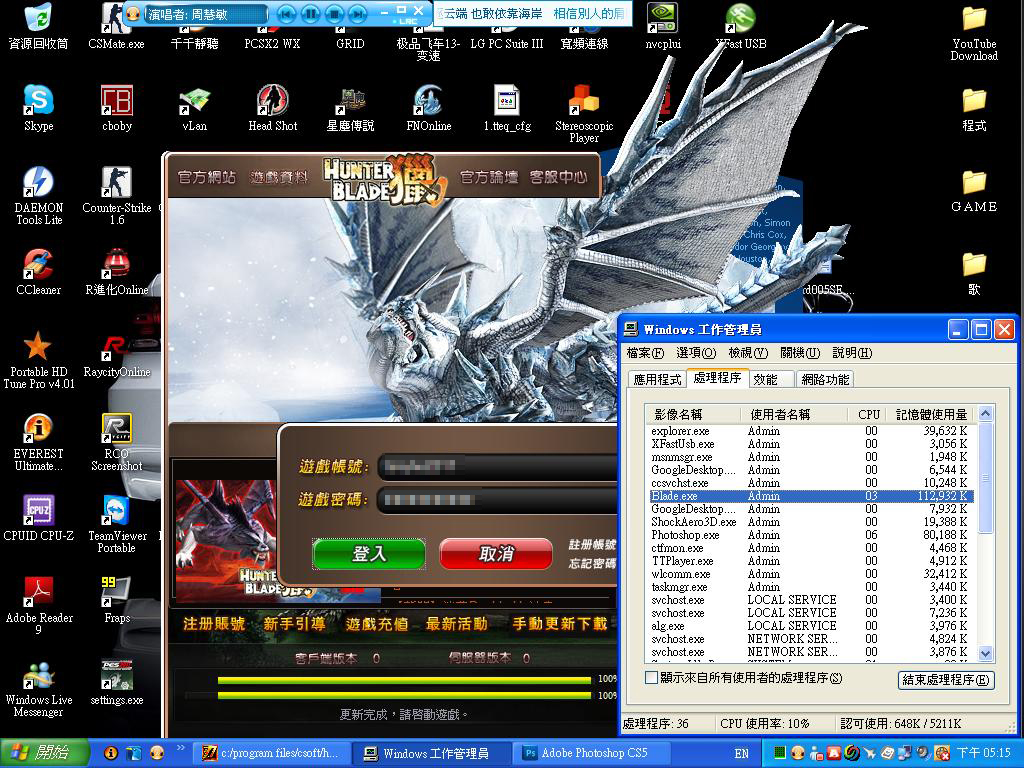Expand hidden quick launch icons chevron

(181, 748)
